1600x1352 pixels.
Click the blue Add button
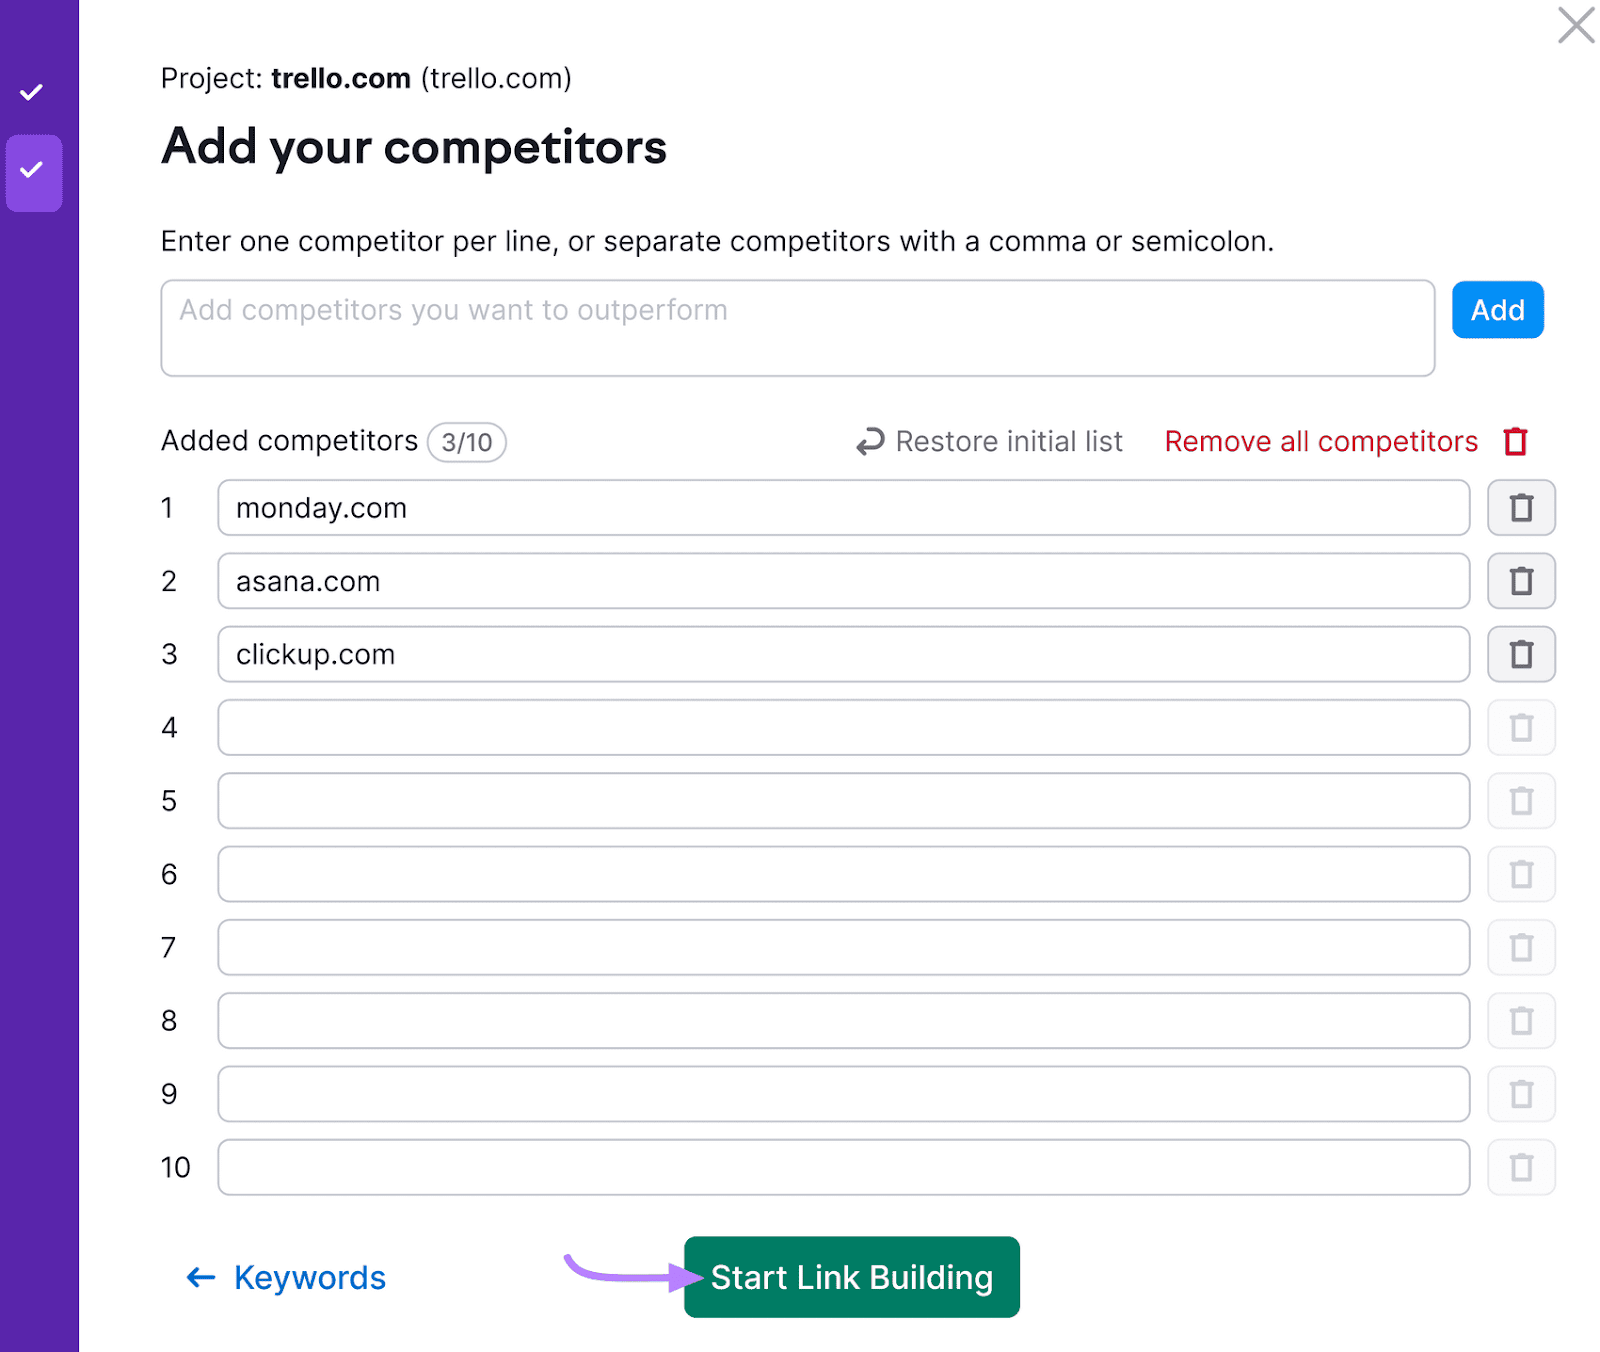point(1497,310)
